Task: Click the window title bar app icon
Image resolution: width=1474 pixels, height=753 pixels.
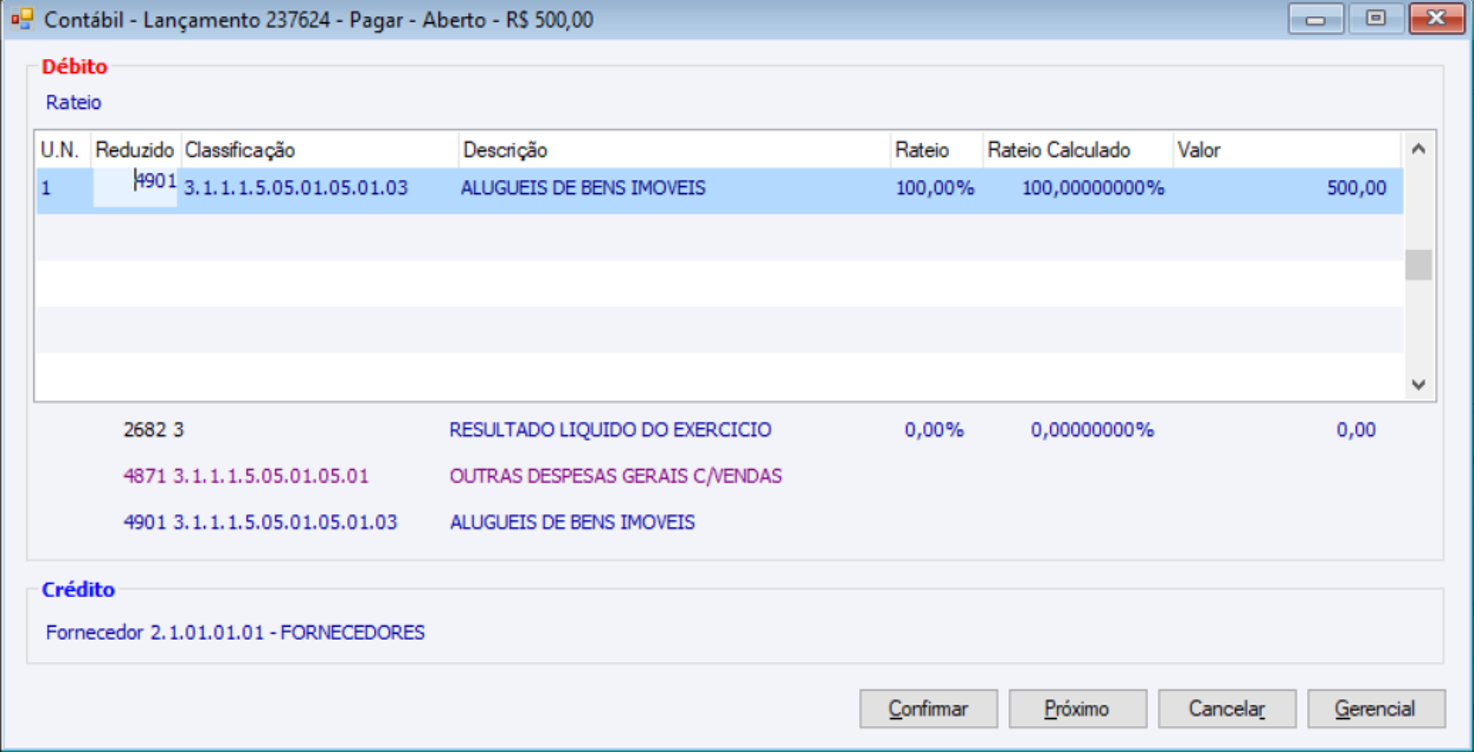Action: (22, 19)
